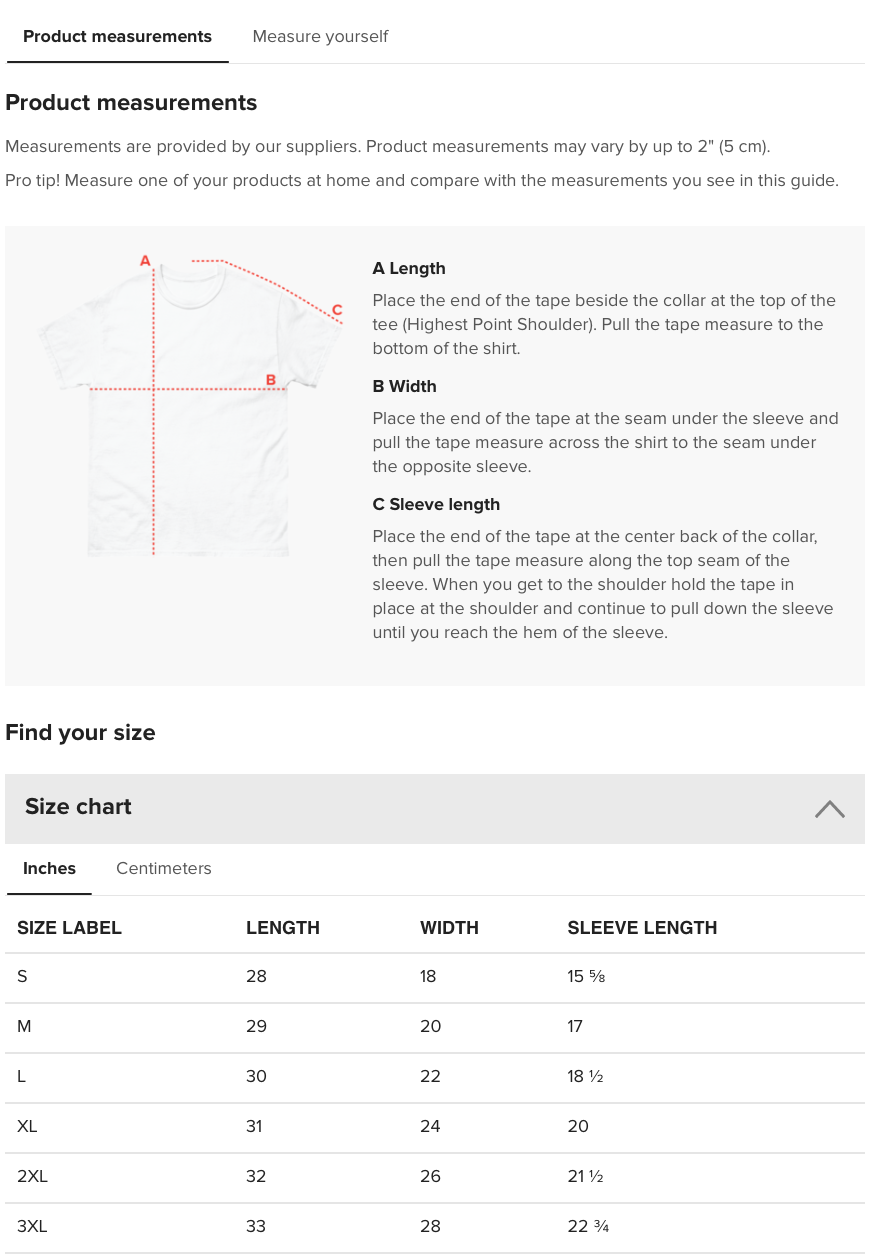Screen dimensions: 876x1254
Task: Click the red A length marker
Action: [145, 261]
